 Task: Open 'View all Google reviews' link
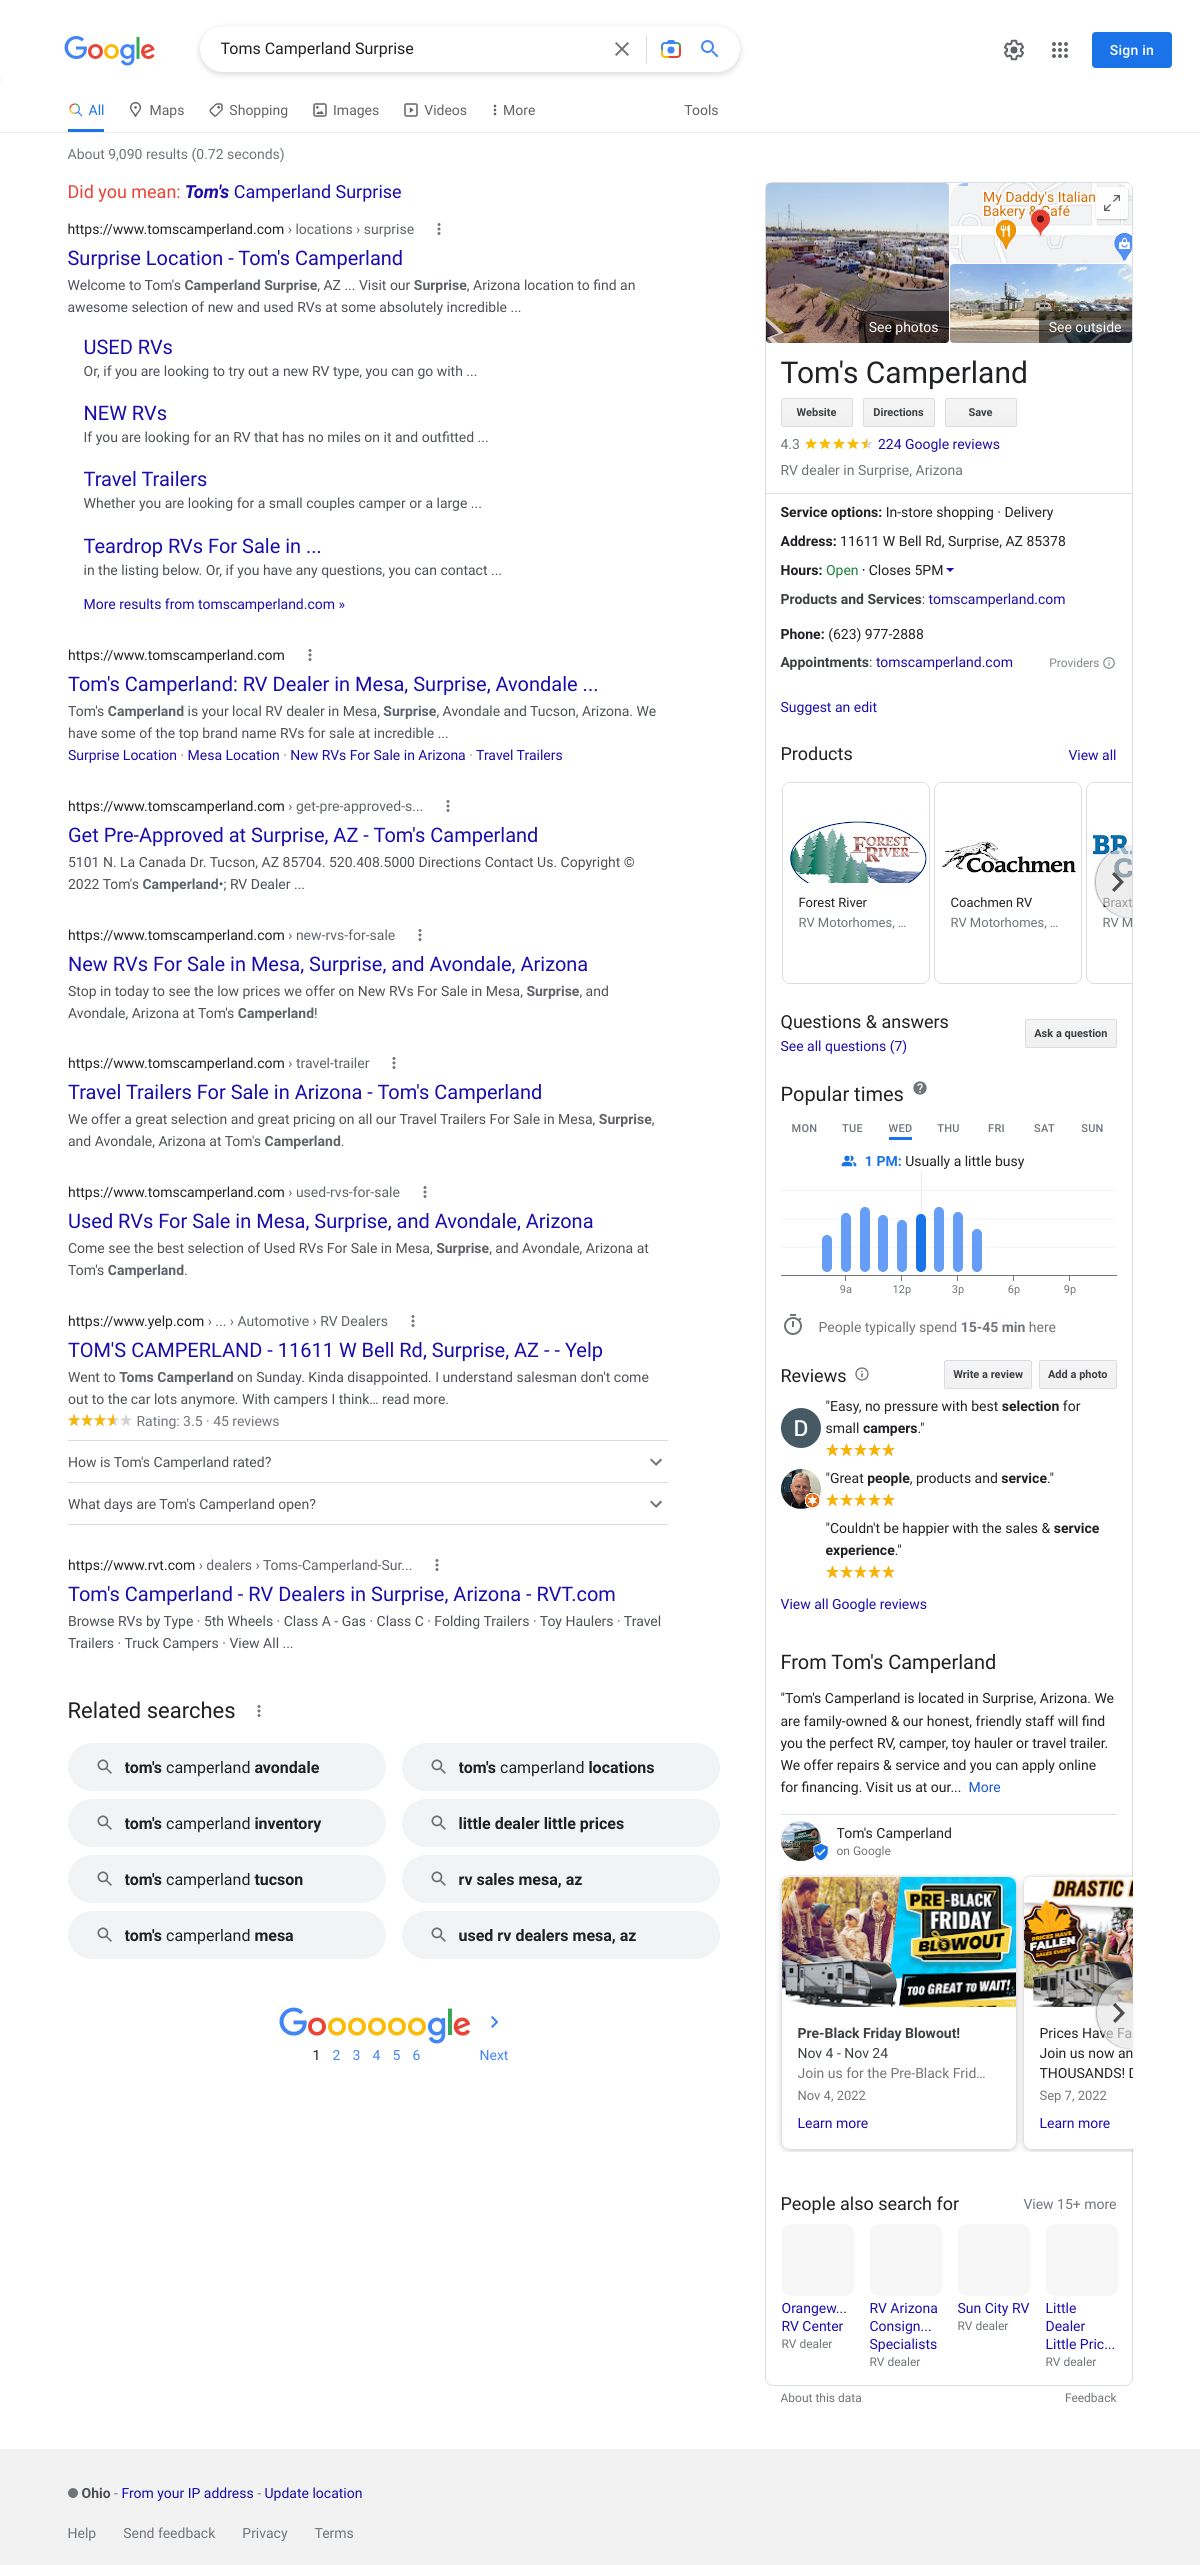[x=853, y=1604]
